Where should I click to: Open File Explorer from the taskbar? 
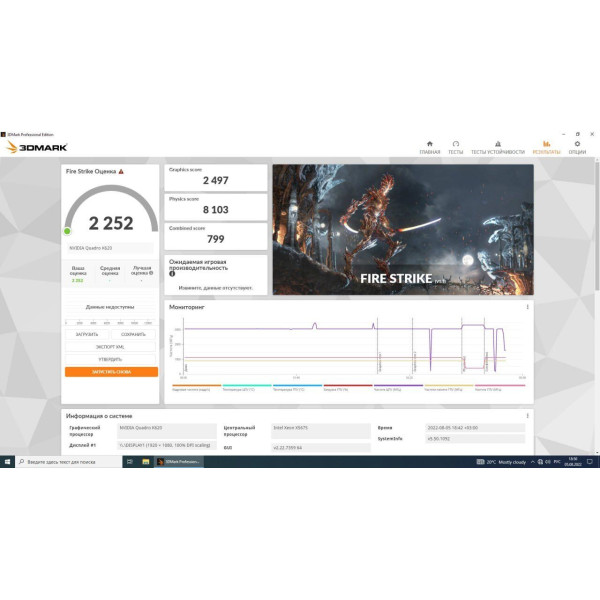click(145, 462)
